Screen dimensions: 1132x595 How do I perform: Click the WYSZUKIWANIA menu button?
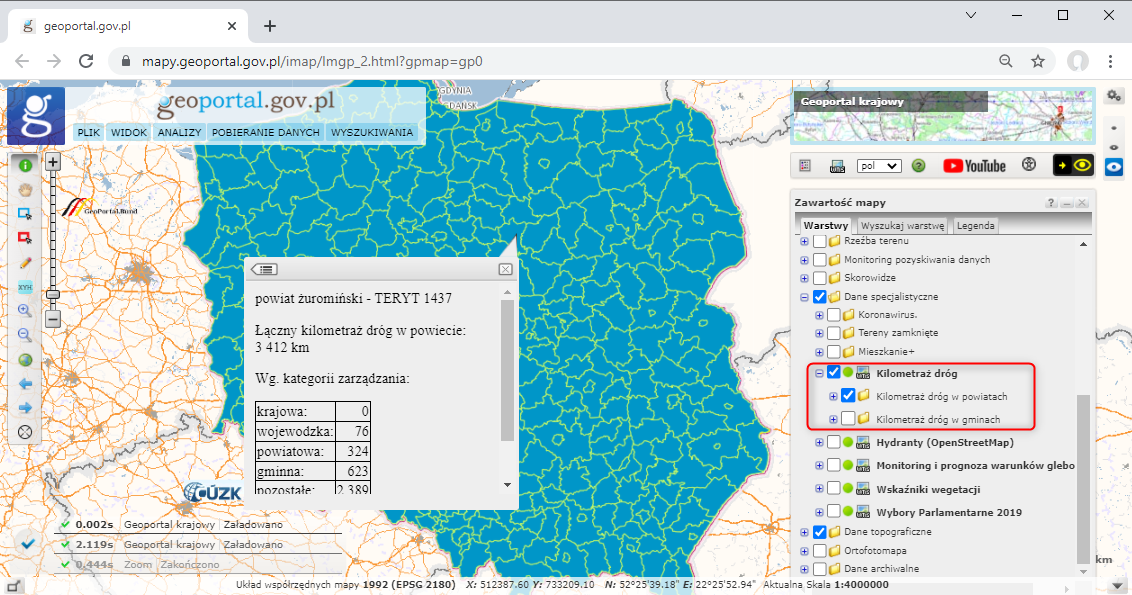[371, 132]
